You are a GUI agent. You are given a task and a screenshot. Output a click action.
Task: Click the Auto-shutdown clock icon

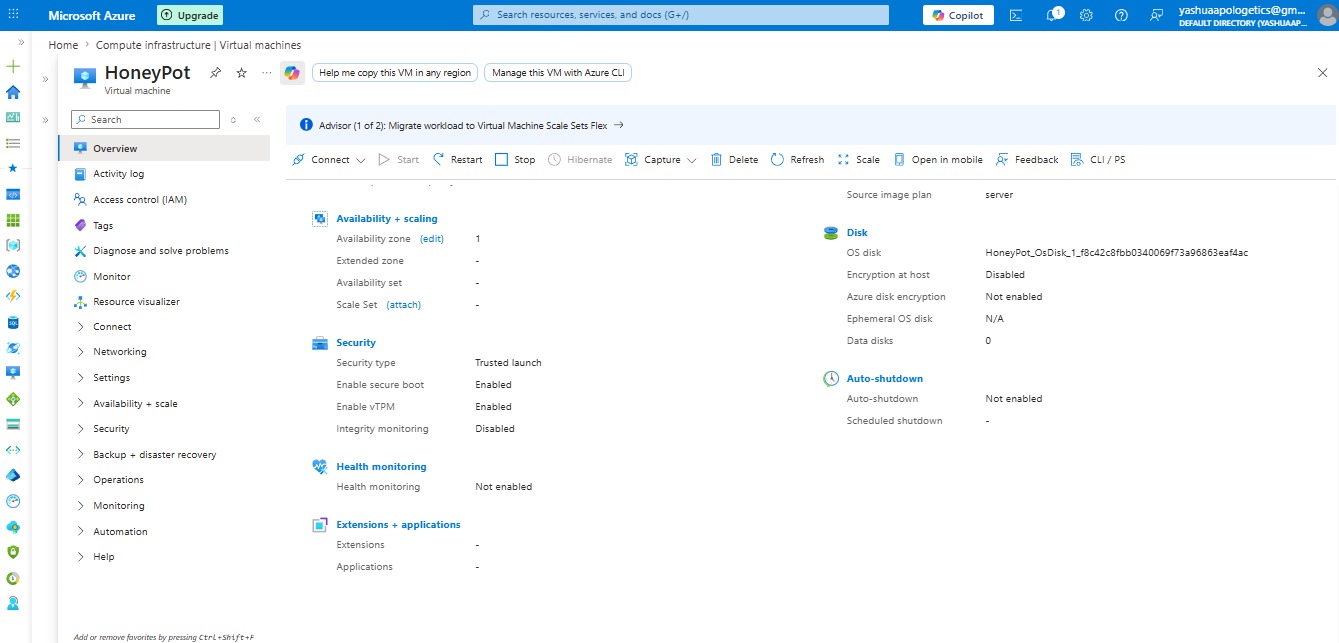[830, 379]
